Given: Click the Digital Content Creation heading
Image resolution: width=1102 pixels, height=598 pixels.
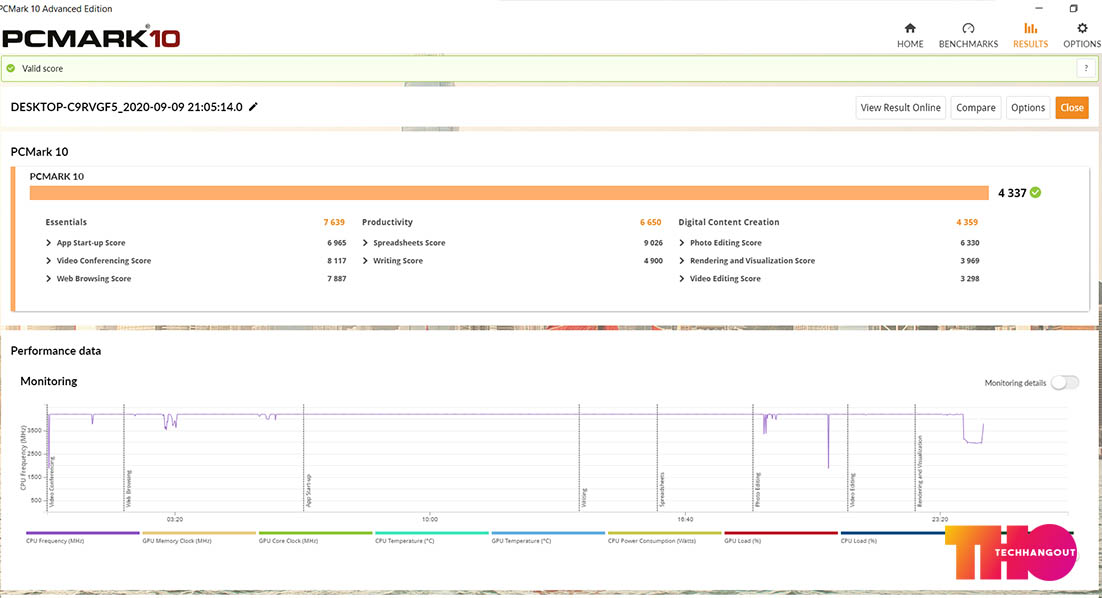Looking at the screenshot, I should pos(729,222).
